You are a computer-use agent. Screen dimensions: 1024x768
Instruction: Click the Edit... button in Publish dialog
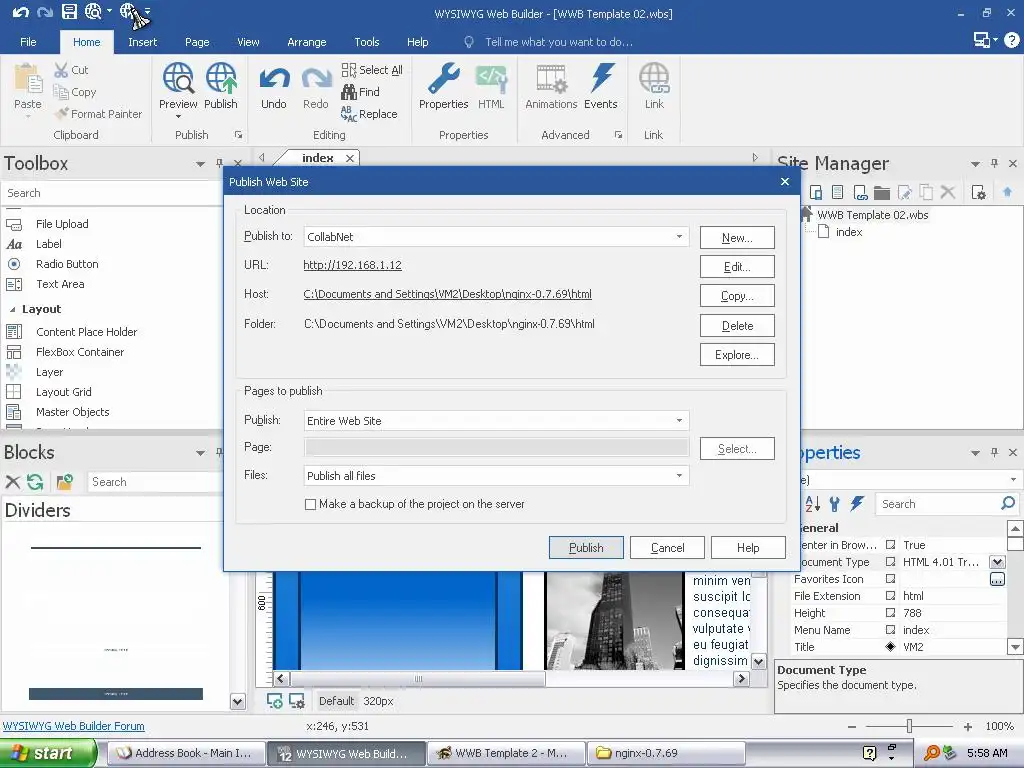pyautogui.click(x=737, y=266)
